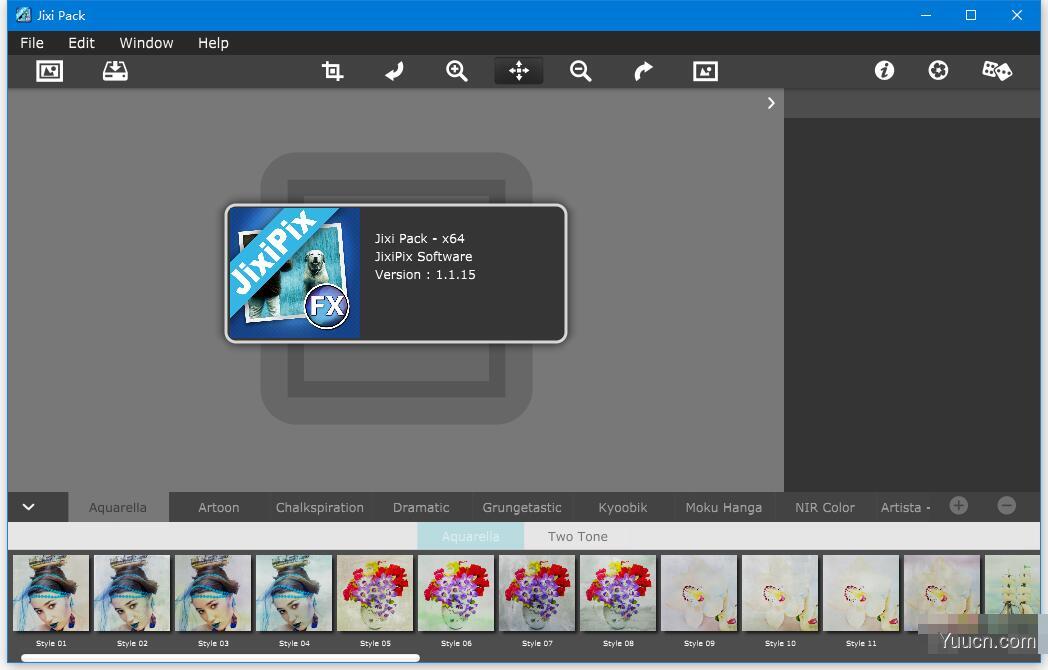Click the minus remove preset icon

1007,506
